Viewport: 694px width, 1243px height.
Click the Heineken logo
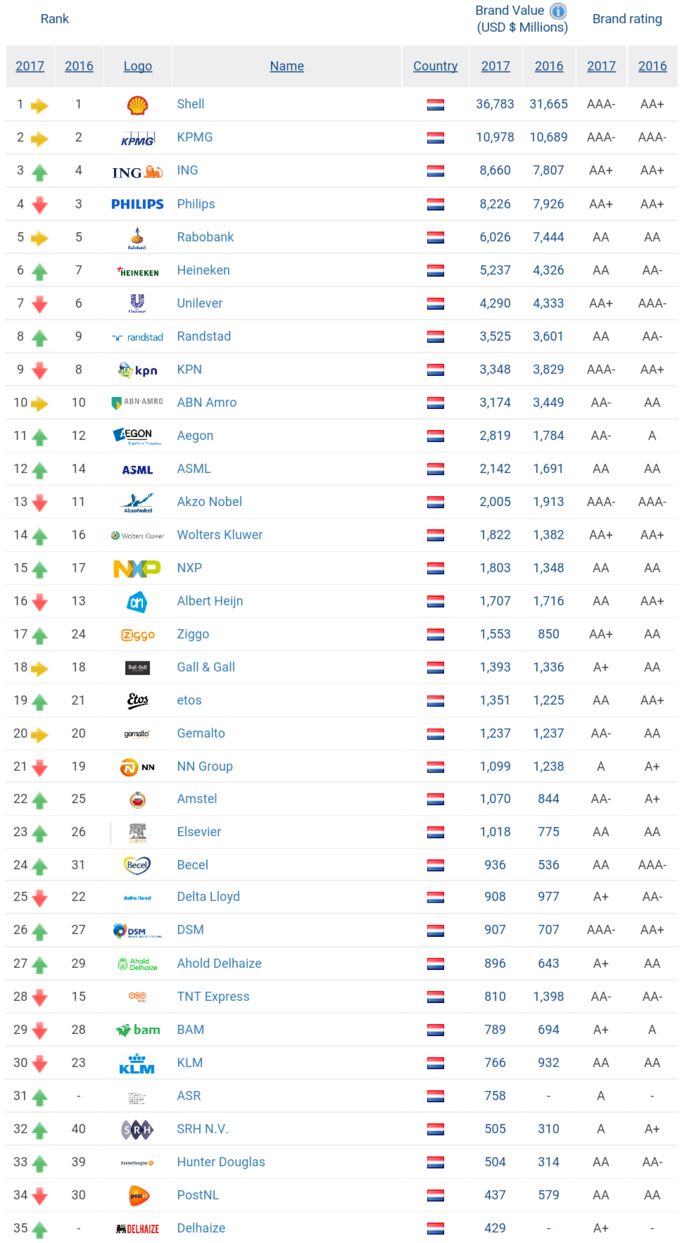(x=137, y=270)
